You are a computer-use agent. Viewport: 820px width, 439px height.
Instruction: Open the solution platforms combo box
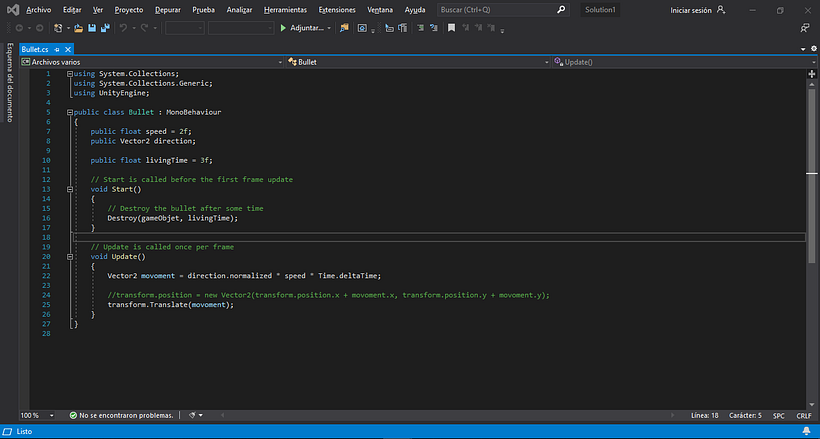[x=241, y=28]
